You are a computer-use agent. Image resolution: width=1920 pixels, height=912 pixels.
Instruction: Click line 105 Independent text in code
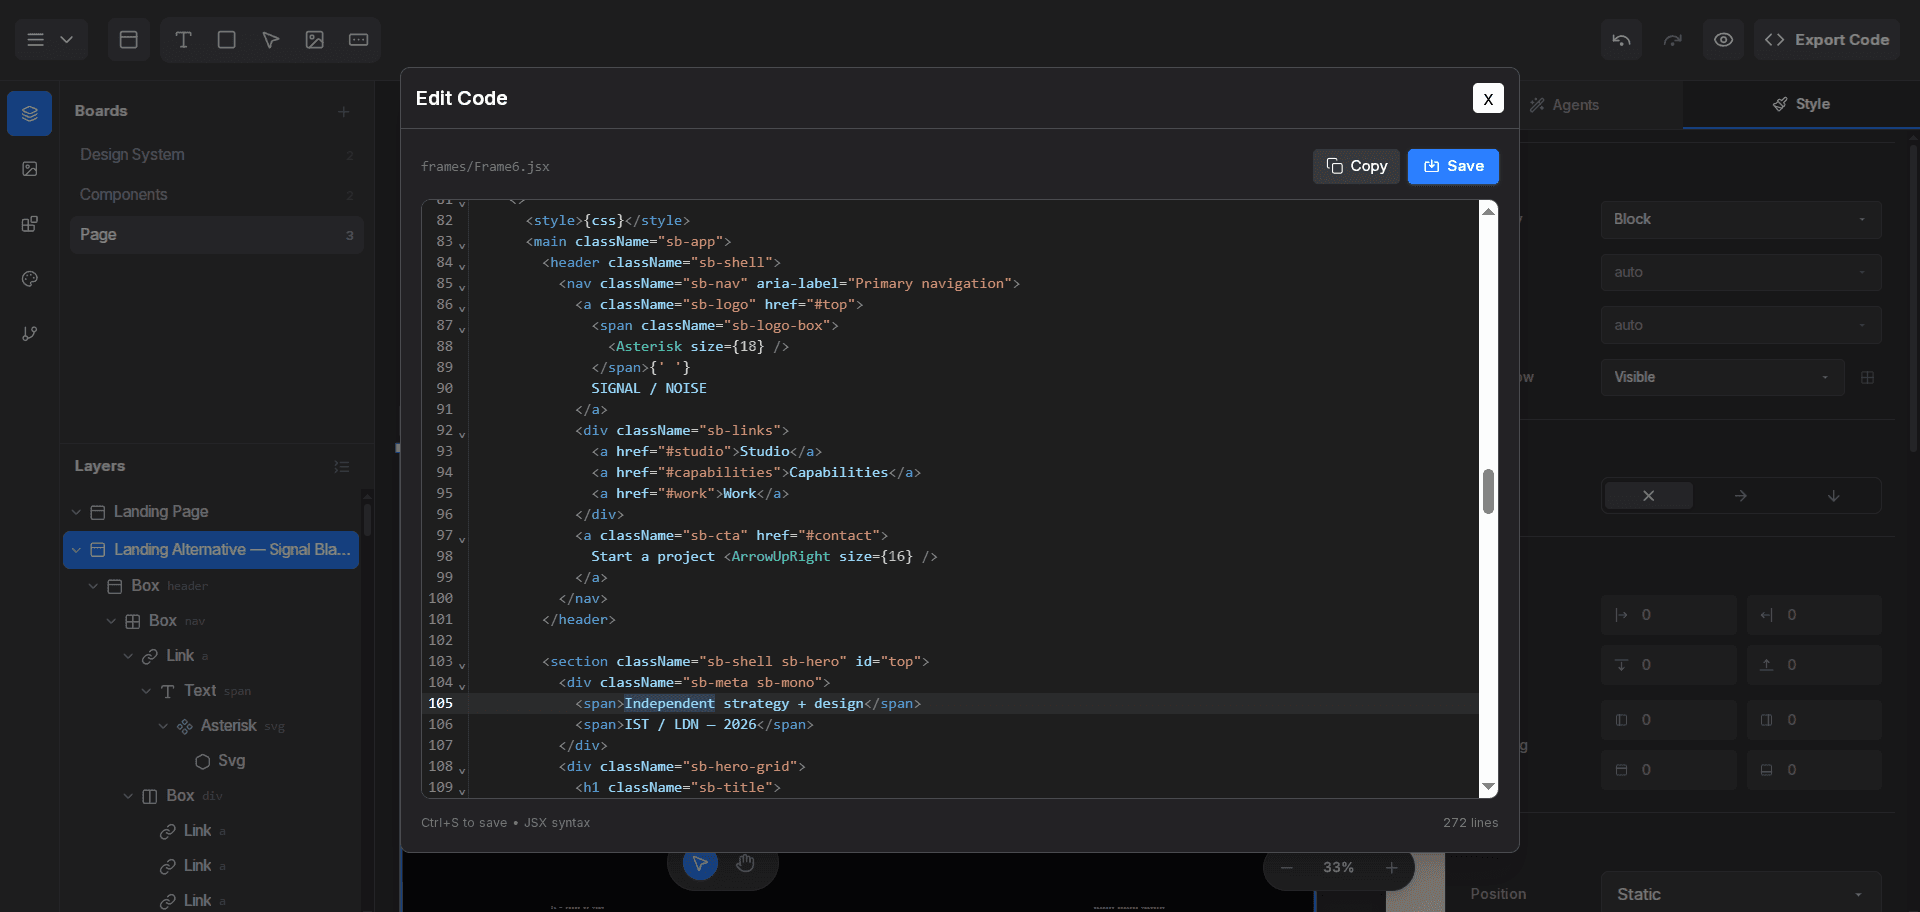(x=669, y=704)
